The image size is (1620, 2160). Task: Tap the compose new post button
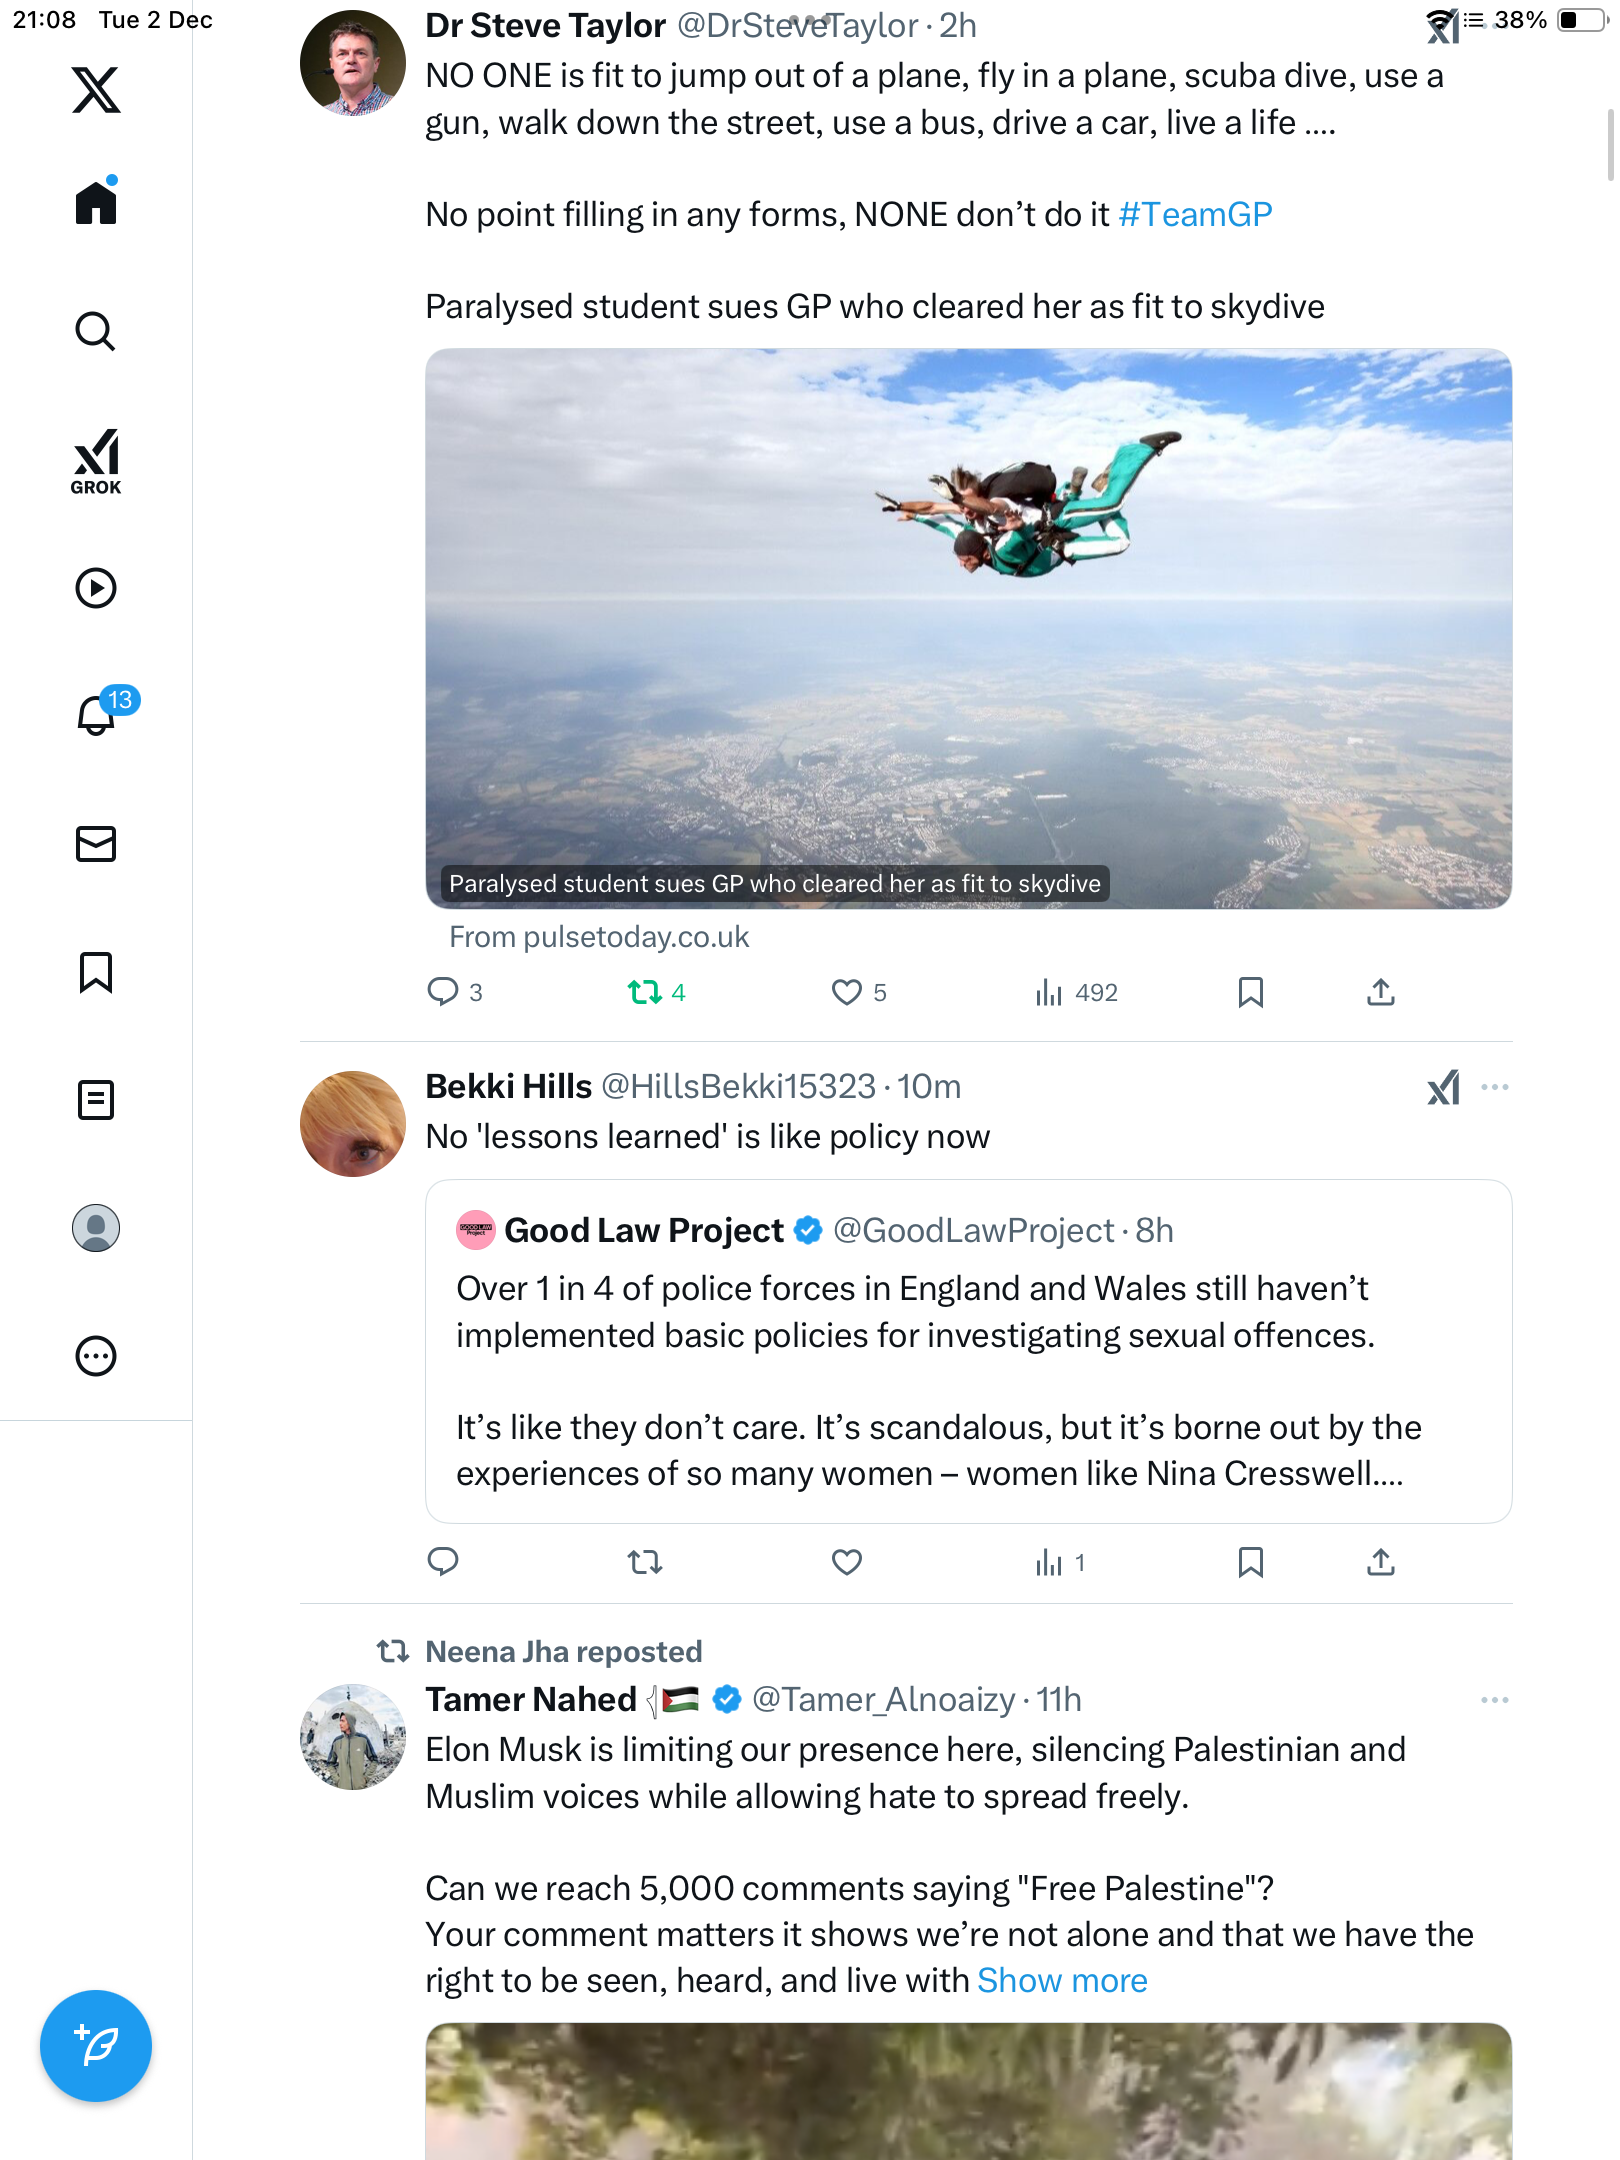coord(96,2045)
